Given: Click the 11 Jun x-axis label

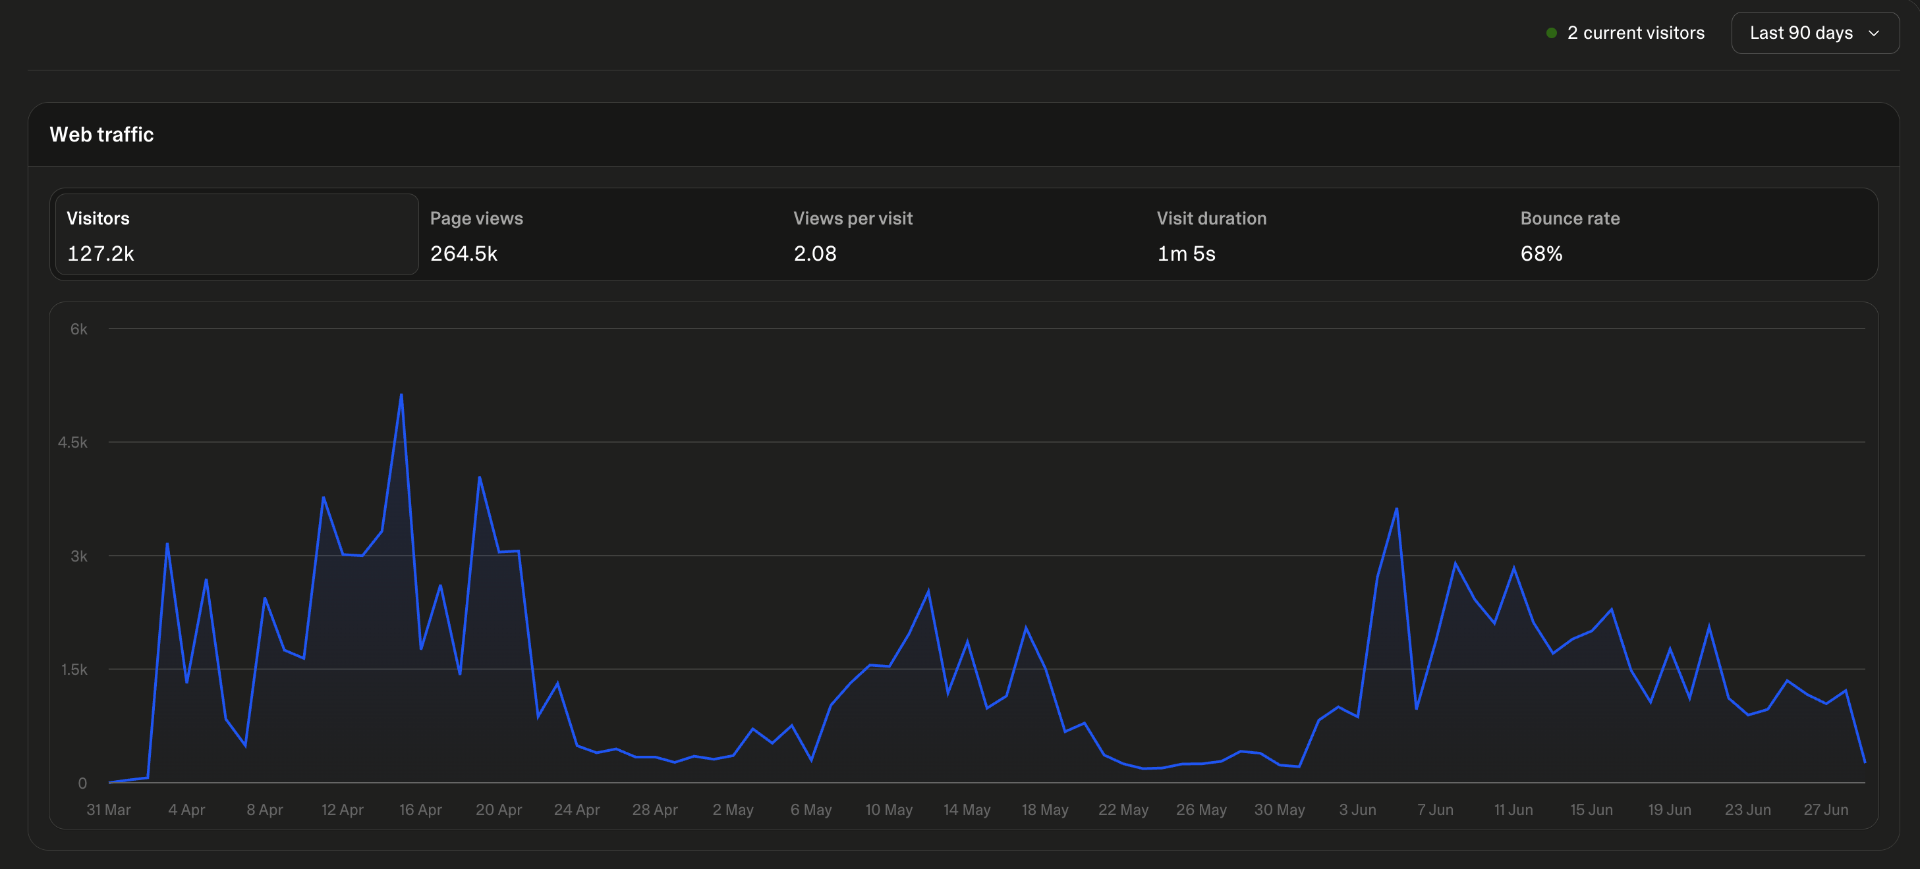Looking at the screenshot, I should tap(1514, 810).
